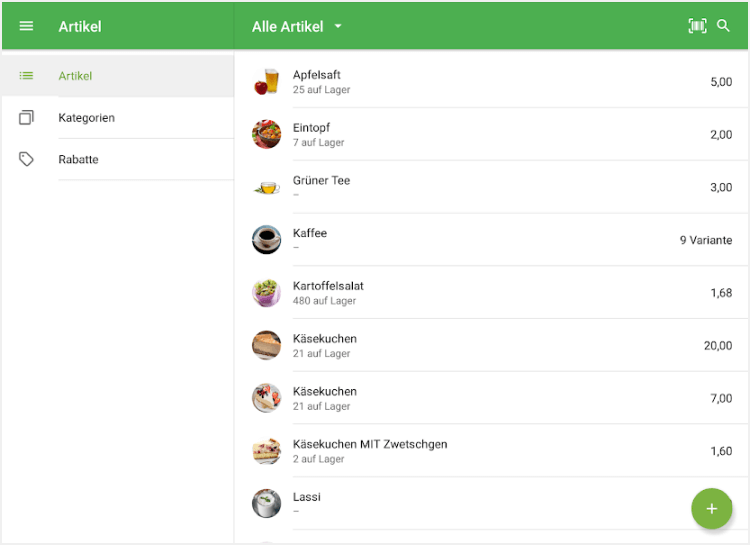Open search with the magnifier icon

(724, 26)
